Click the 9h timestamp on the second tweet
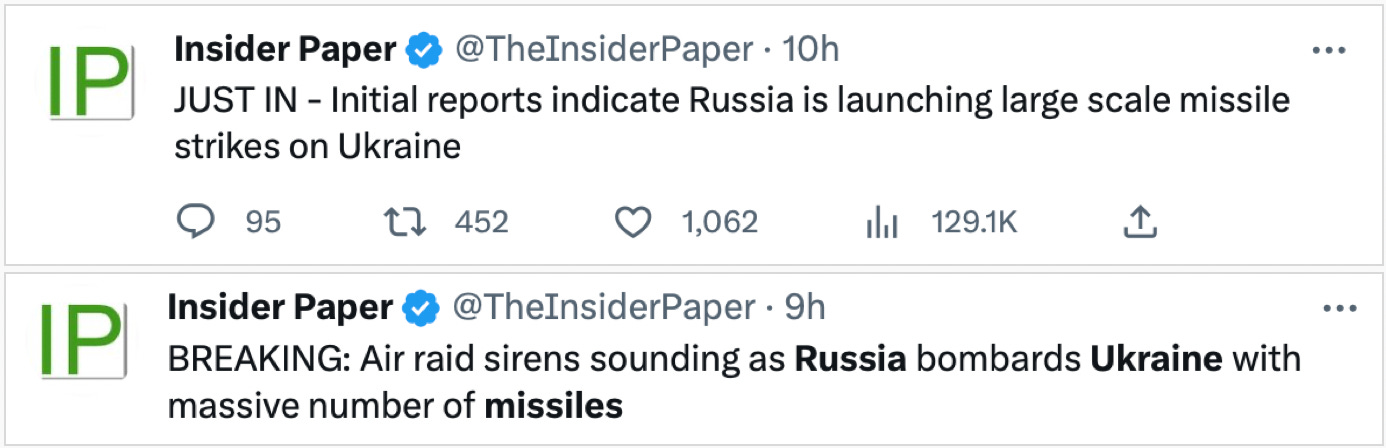 click(804, 309)
